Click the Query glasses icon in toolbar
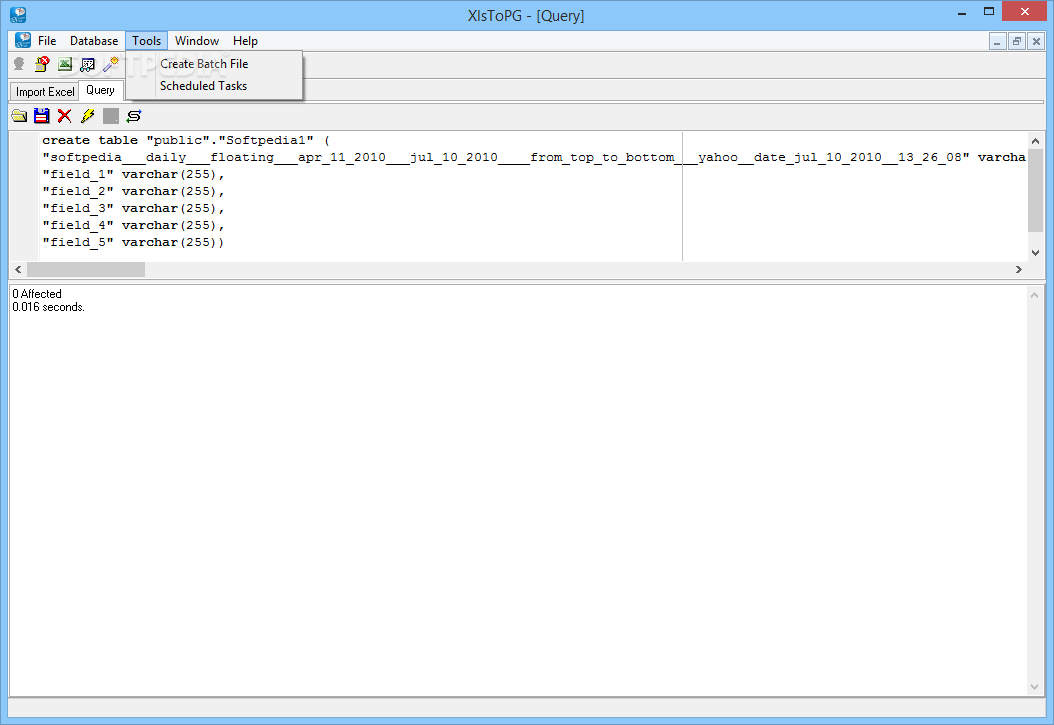 click(x=87, y=65)
